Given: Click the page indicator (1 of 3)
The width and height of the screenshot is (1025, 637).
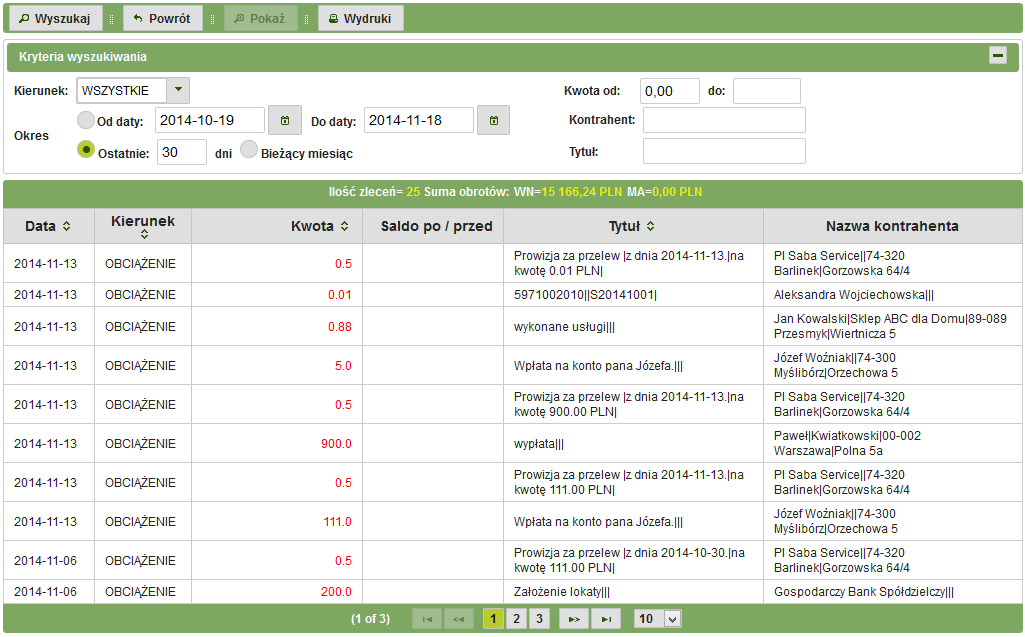Looking at the screenshot, I should 371,619.
